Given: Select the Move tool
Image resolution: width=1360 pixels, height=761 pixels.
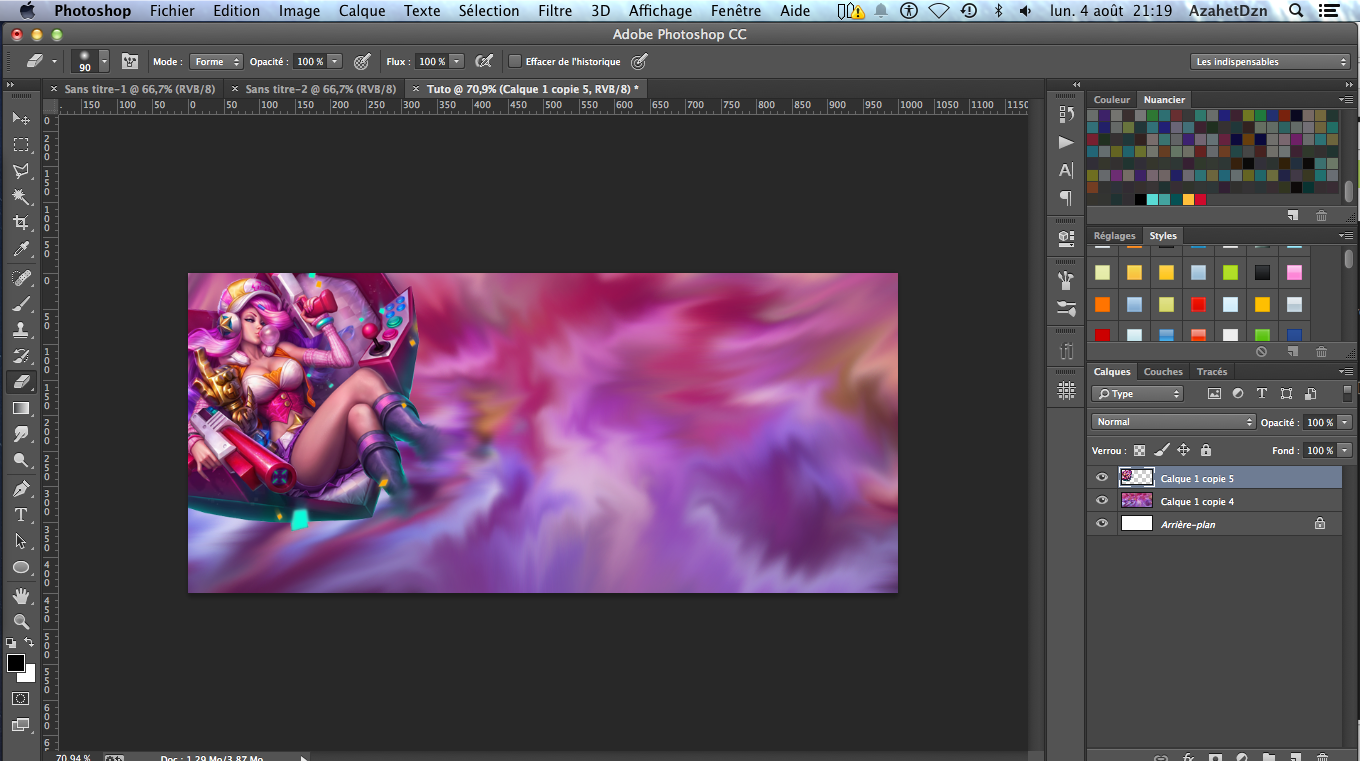Looking at the screenshot, I should tap(20, 119).
